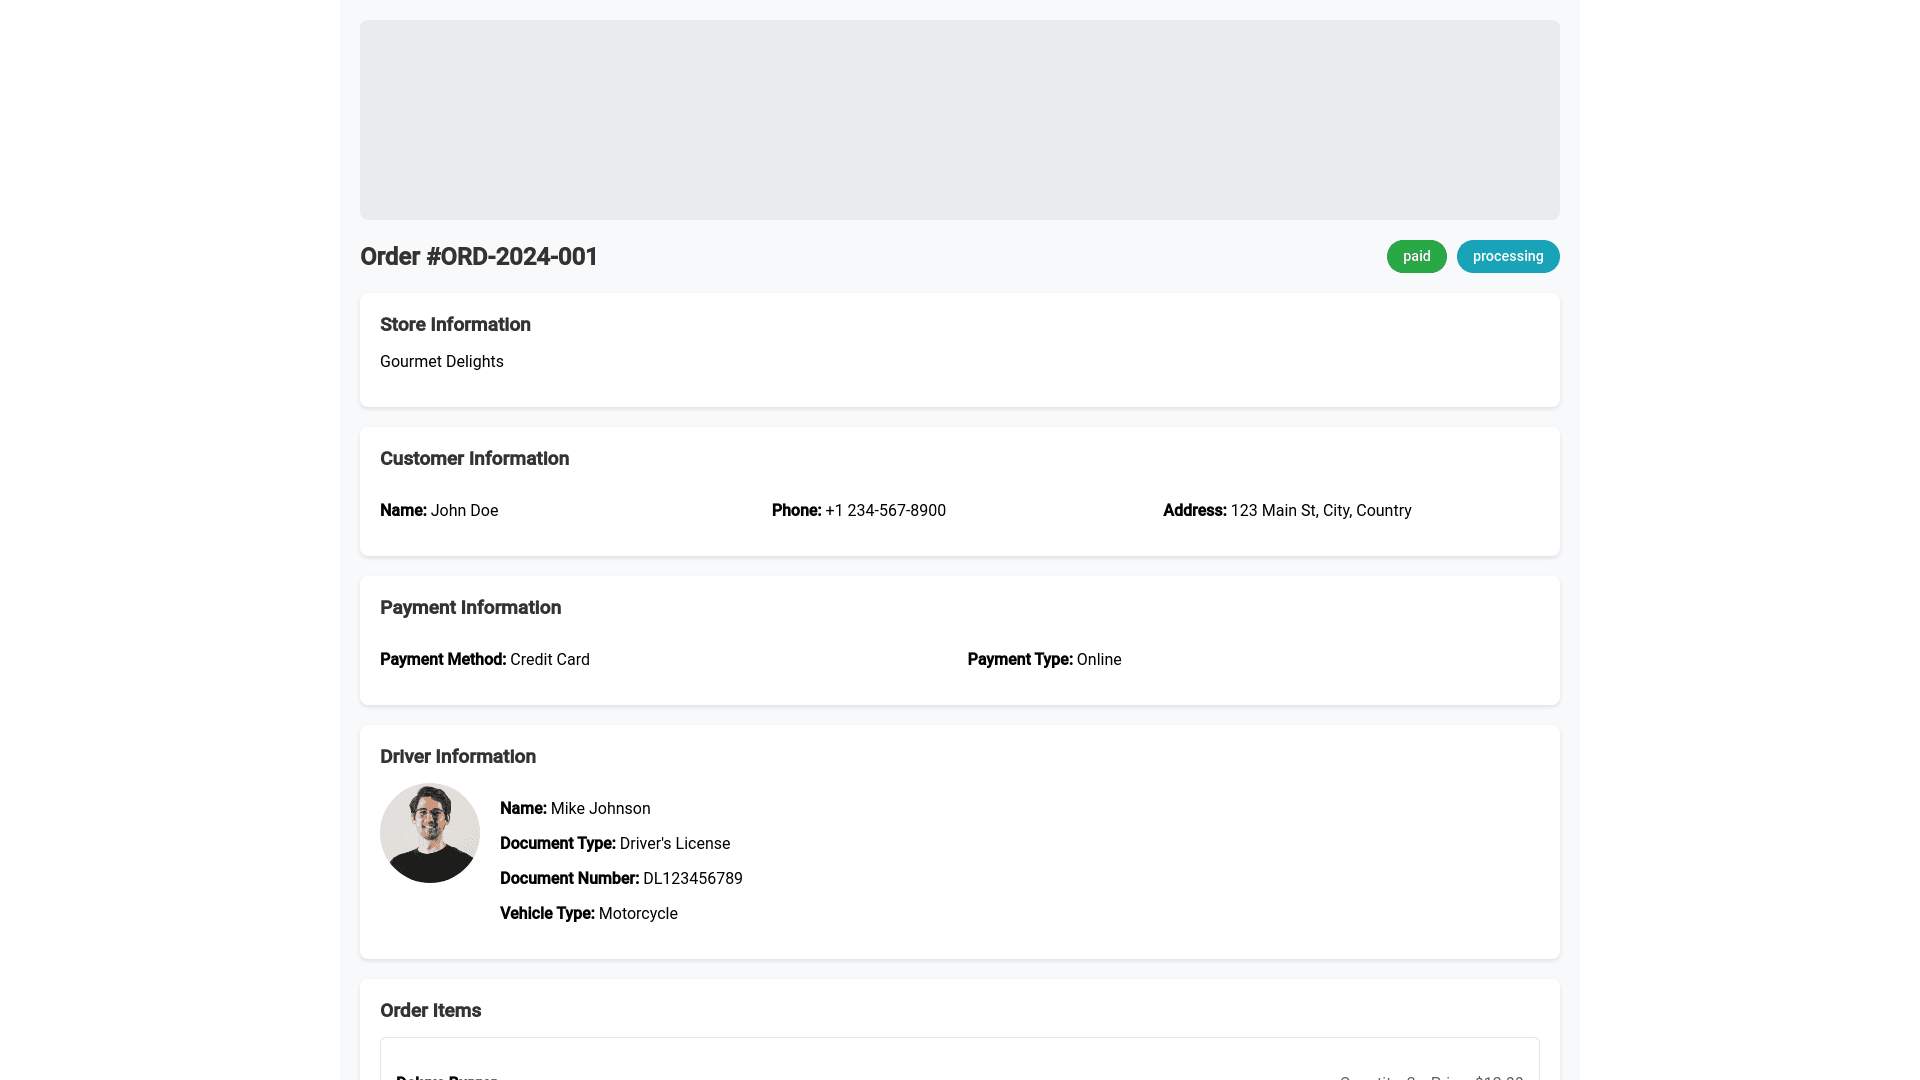
Task: Click the processing status badge
Action: 1507,256
